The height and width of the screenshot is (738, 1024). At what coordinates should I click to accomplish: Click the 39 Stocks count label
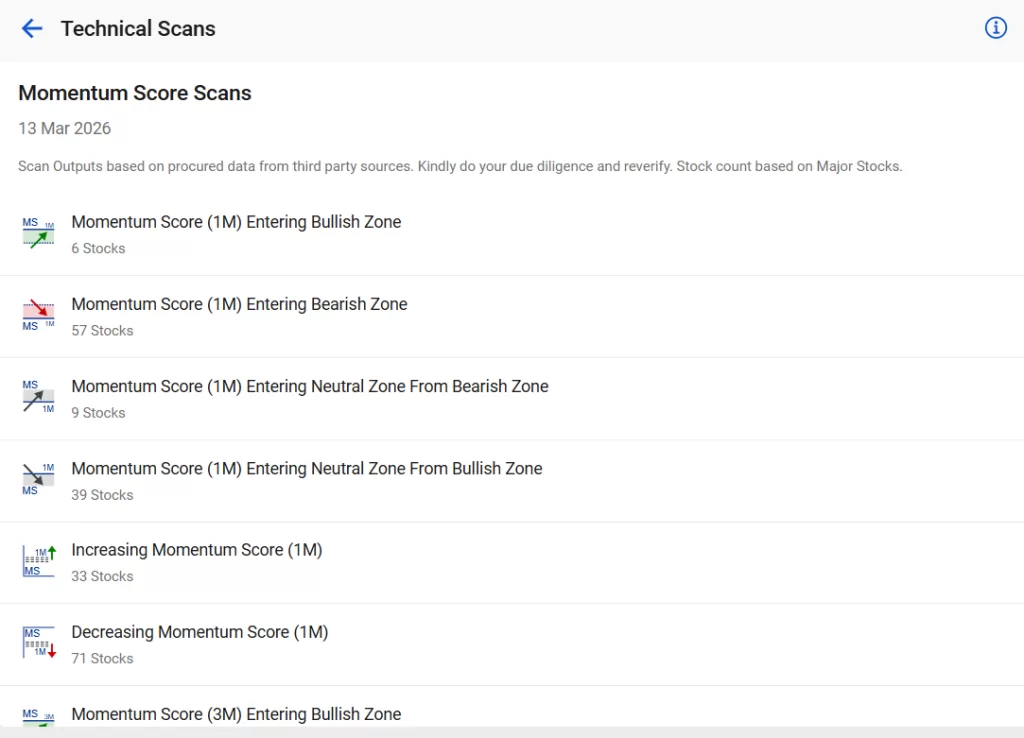tap(102, 495)
